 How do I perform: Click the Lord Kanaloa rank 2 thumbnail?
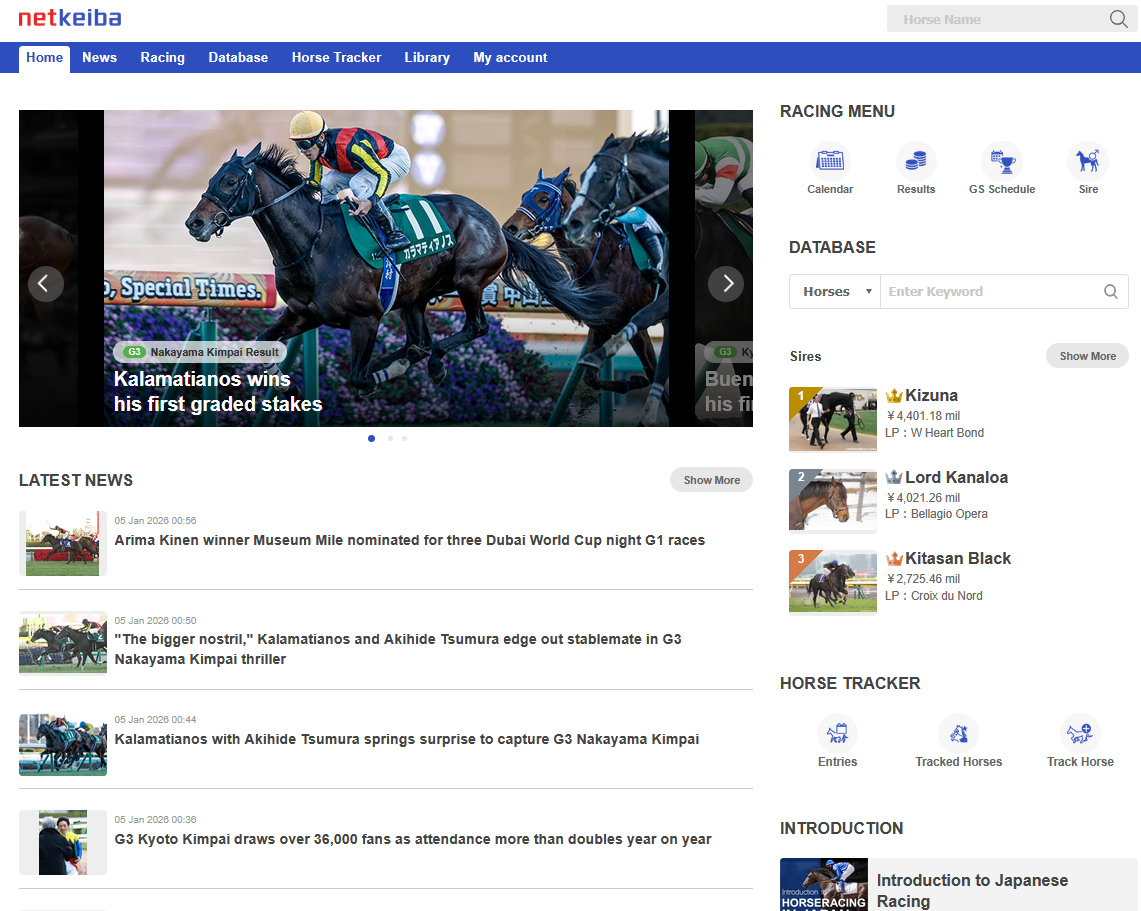pos(832,501)
